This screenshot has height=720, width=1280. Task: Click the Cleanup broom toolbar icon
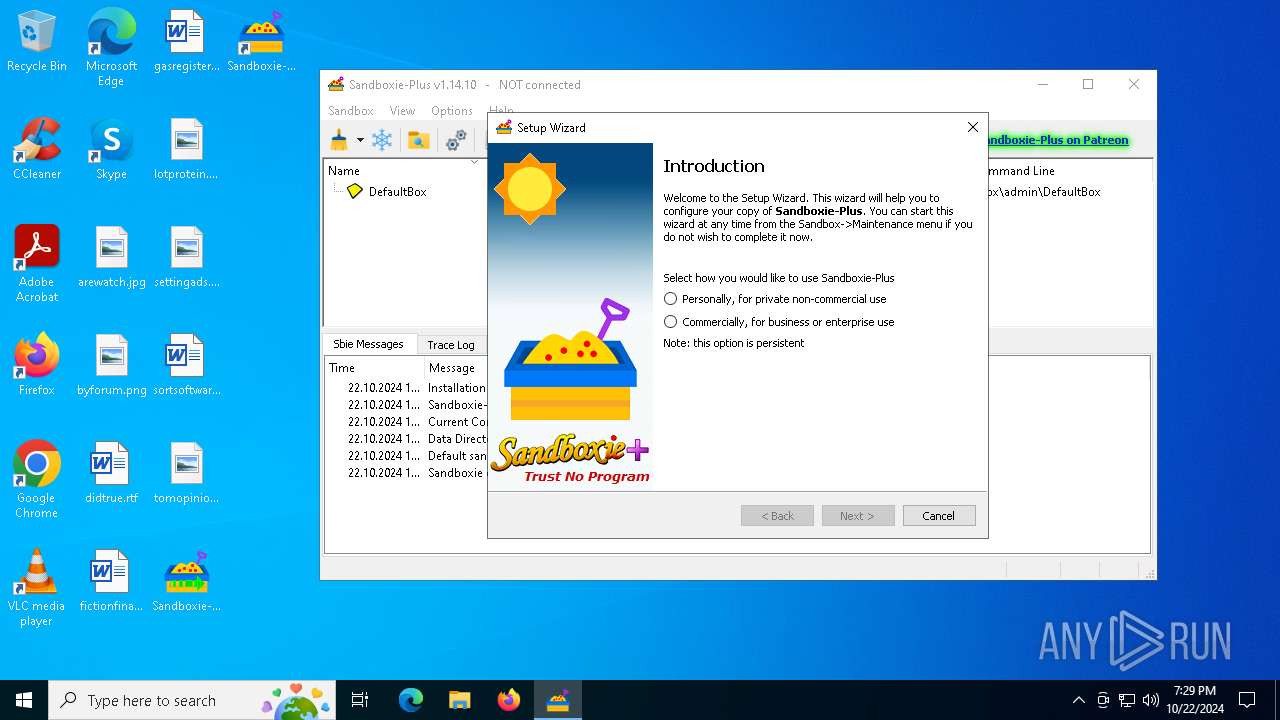point(339,141)
